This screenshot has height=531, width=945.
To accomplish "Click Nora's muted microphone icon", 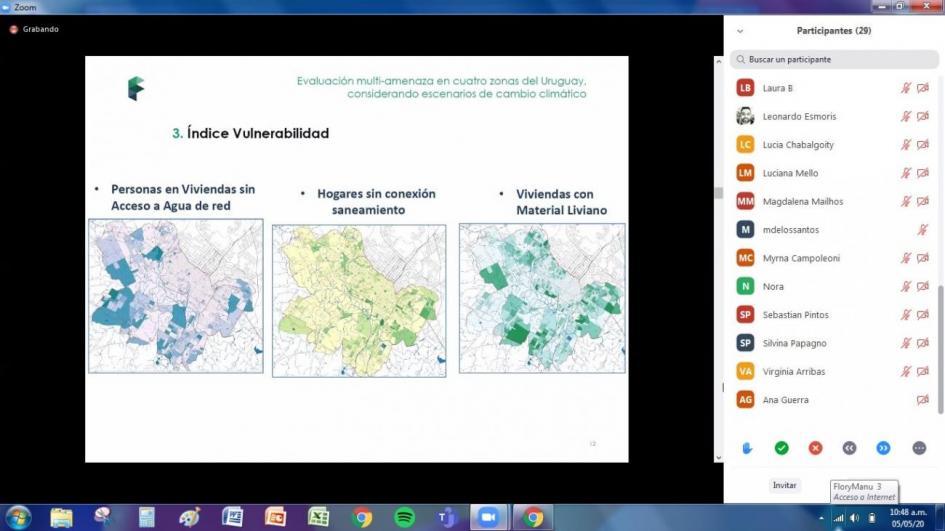I will point(905,286).
